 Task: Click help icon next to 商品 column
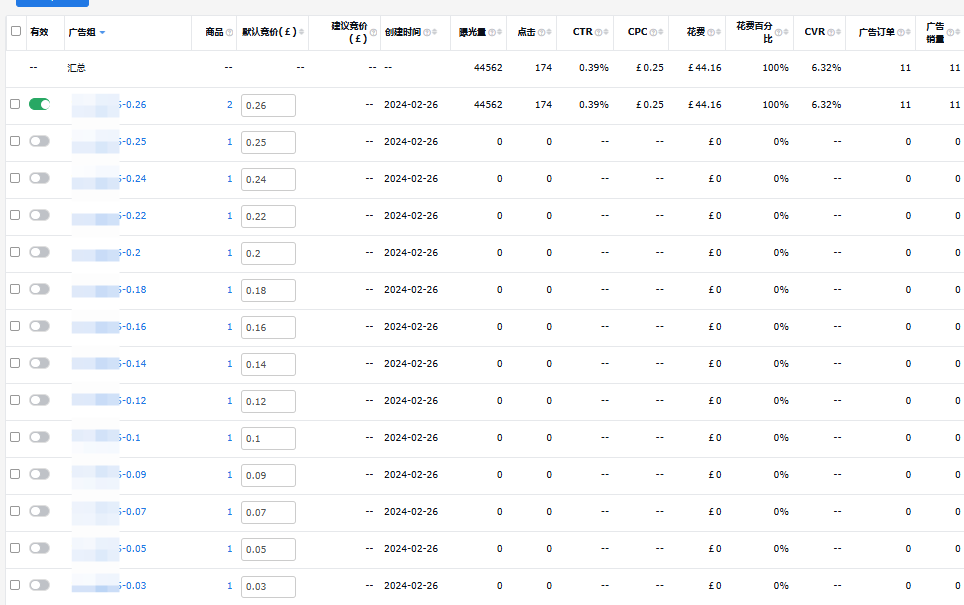click(230, 32)
